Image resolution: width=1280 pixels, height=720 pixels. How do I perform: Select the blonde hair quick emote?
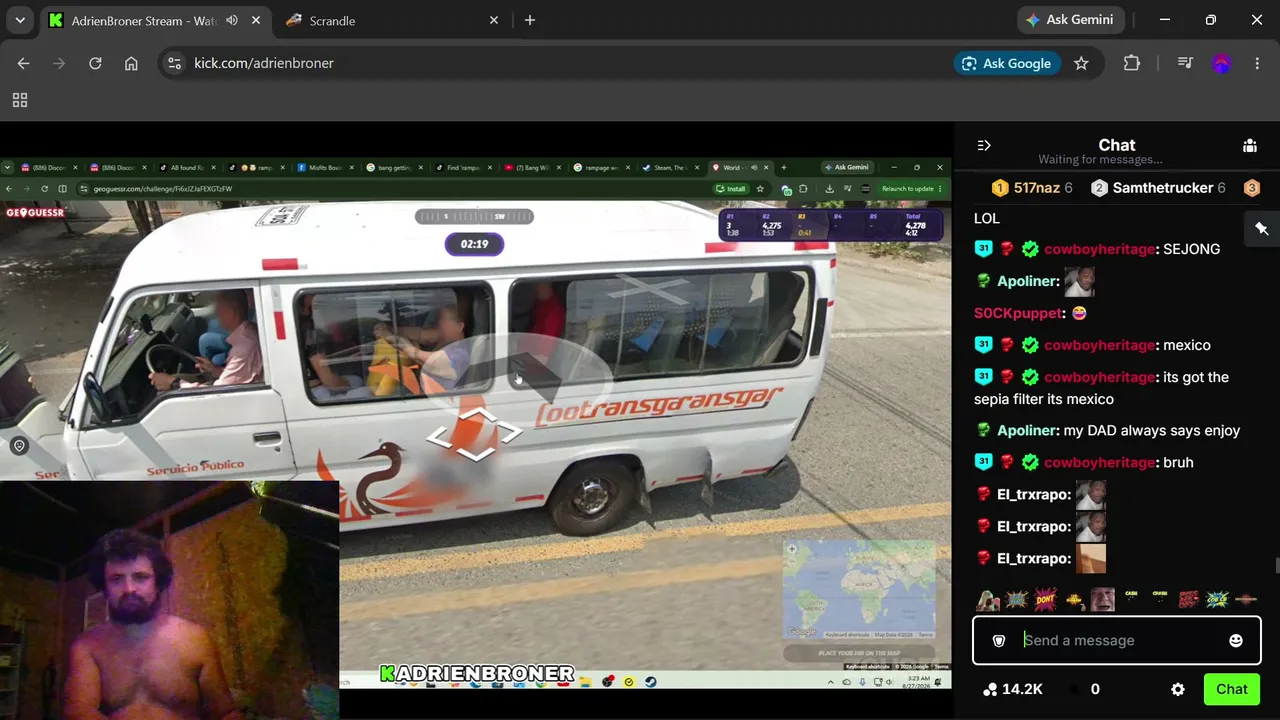(x=988, y=599)
